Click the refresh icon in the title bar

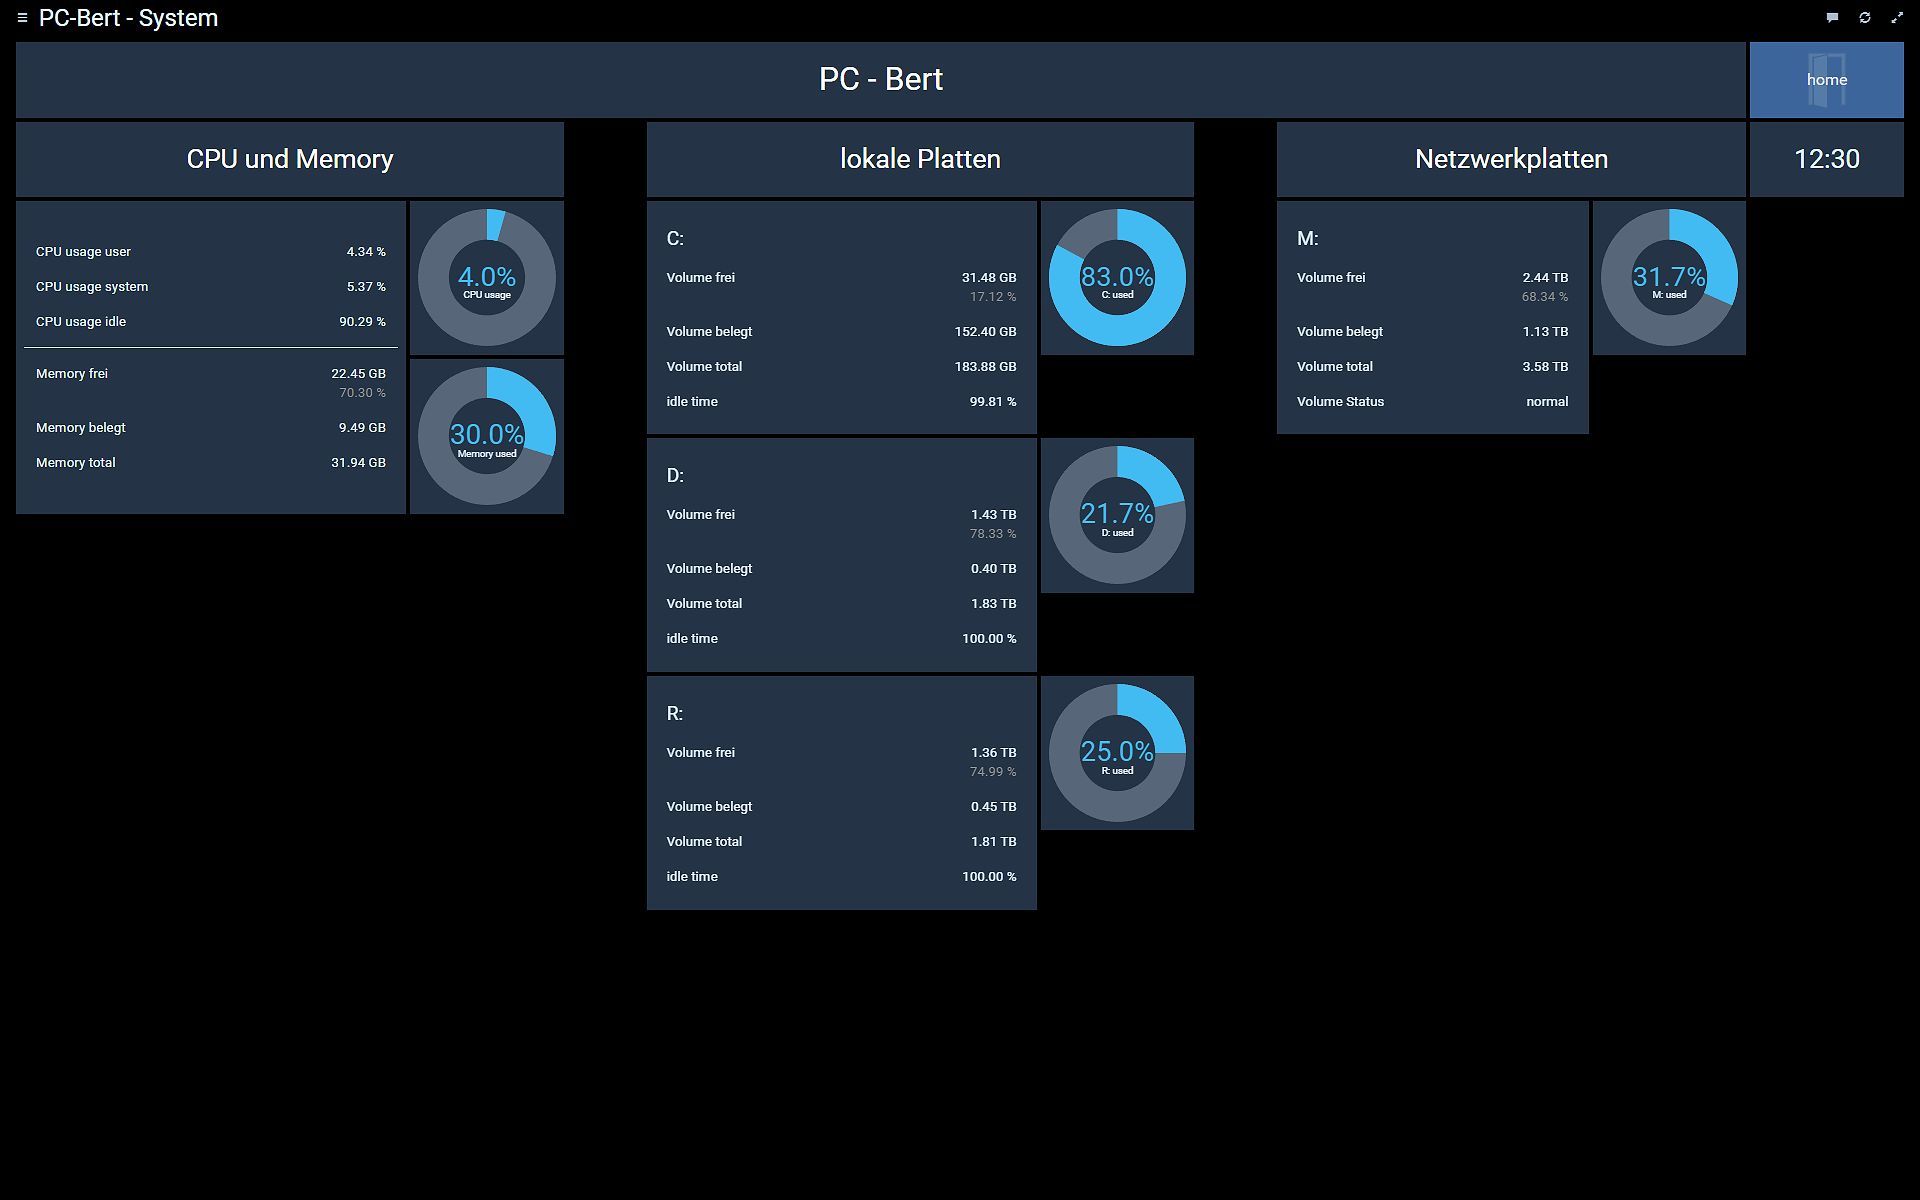1865,18
